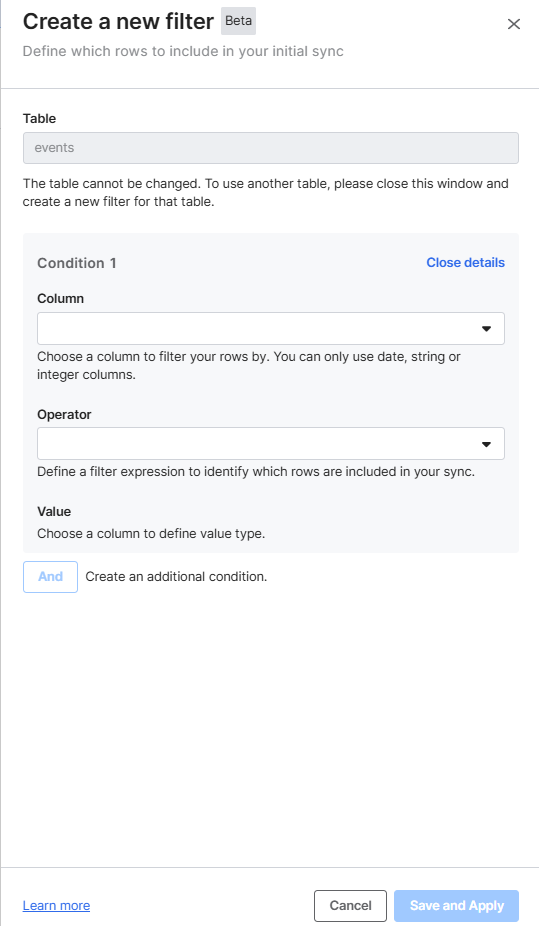Click the Table field label

click(x=40, y=118)
